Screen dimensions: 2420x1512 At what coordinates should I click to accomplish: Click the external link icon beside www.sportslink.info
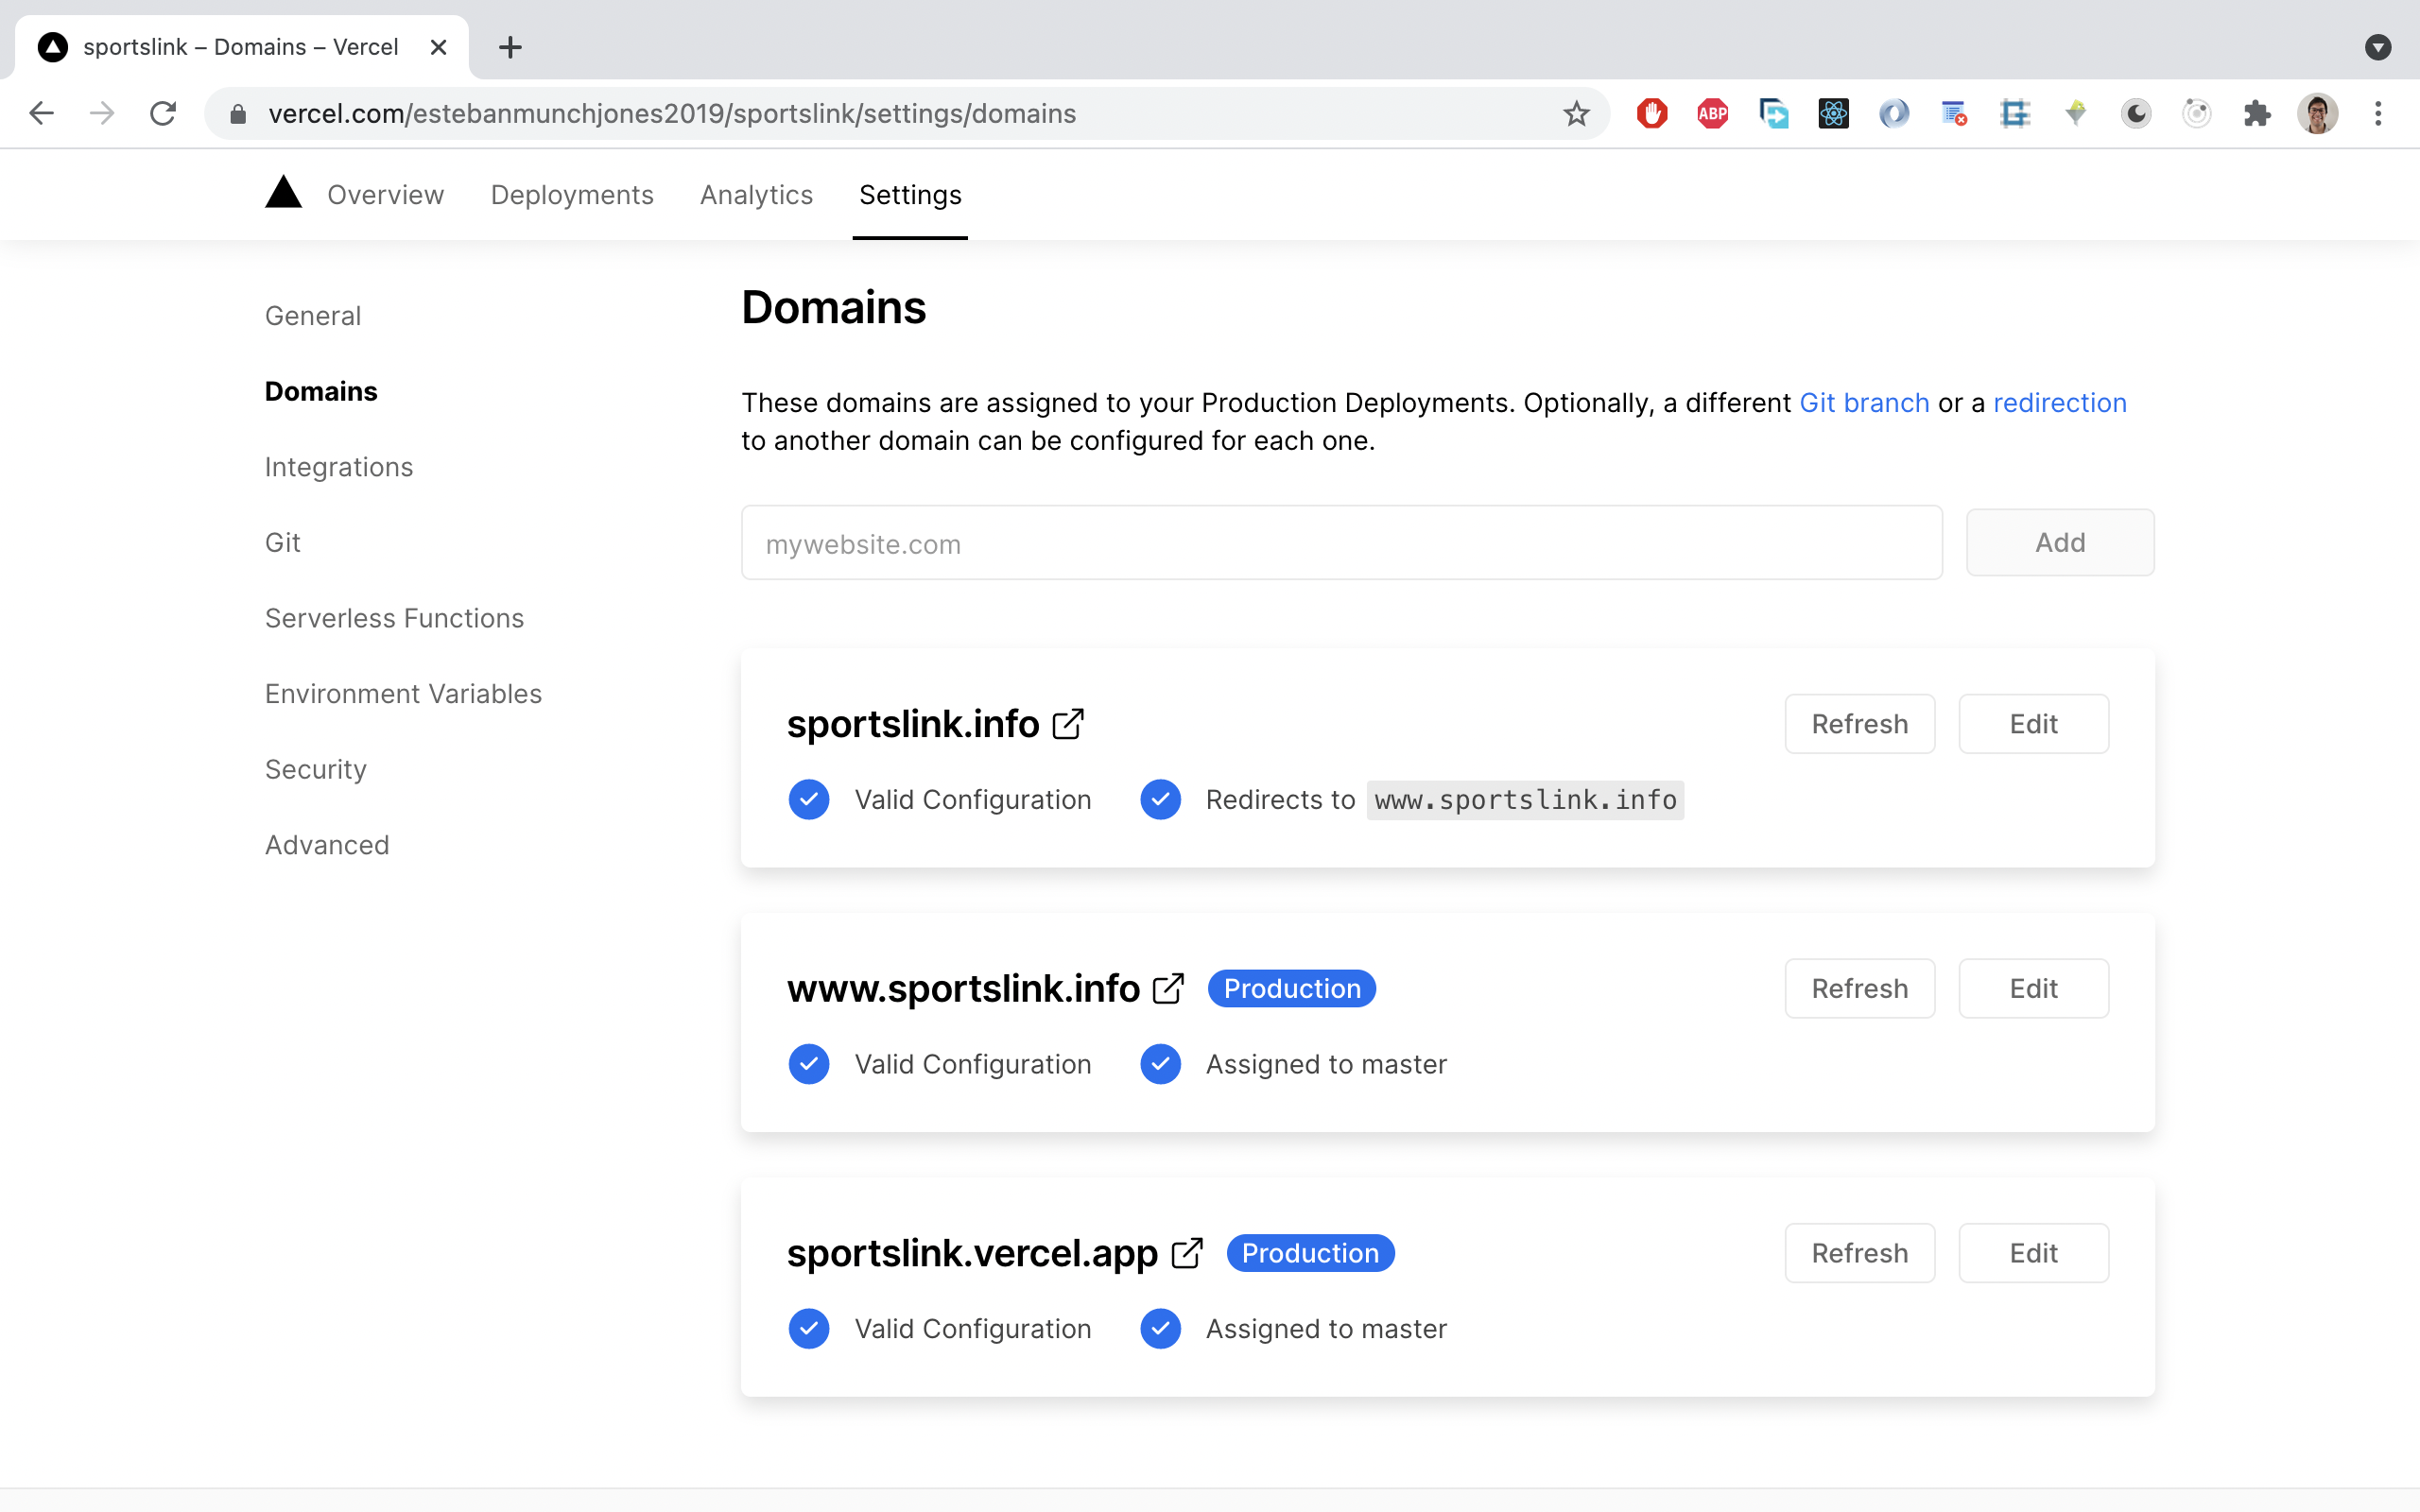tap(1170, 988)
